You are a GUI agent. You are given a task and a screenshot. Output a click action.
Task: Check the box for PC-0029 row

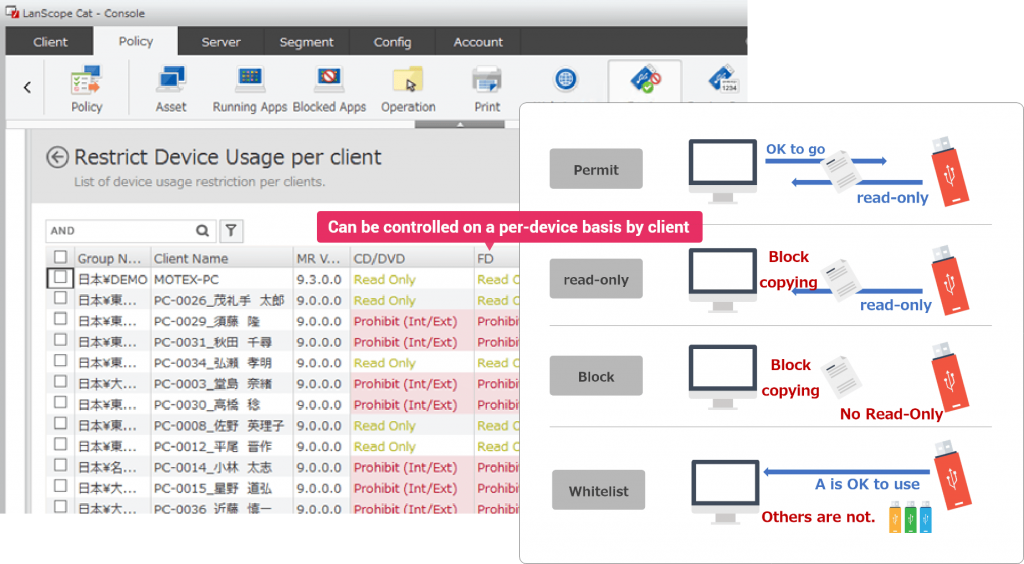61,320
